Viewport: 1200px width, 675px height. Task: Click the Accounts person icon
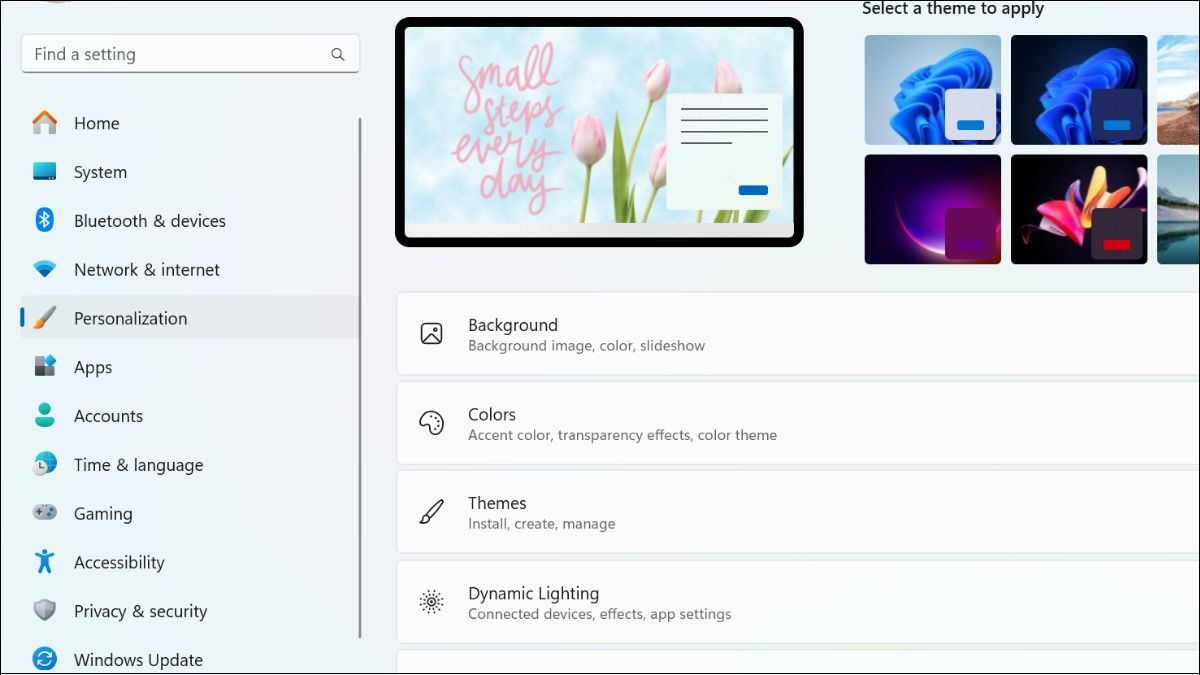tap(45, 415)
